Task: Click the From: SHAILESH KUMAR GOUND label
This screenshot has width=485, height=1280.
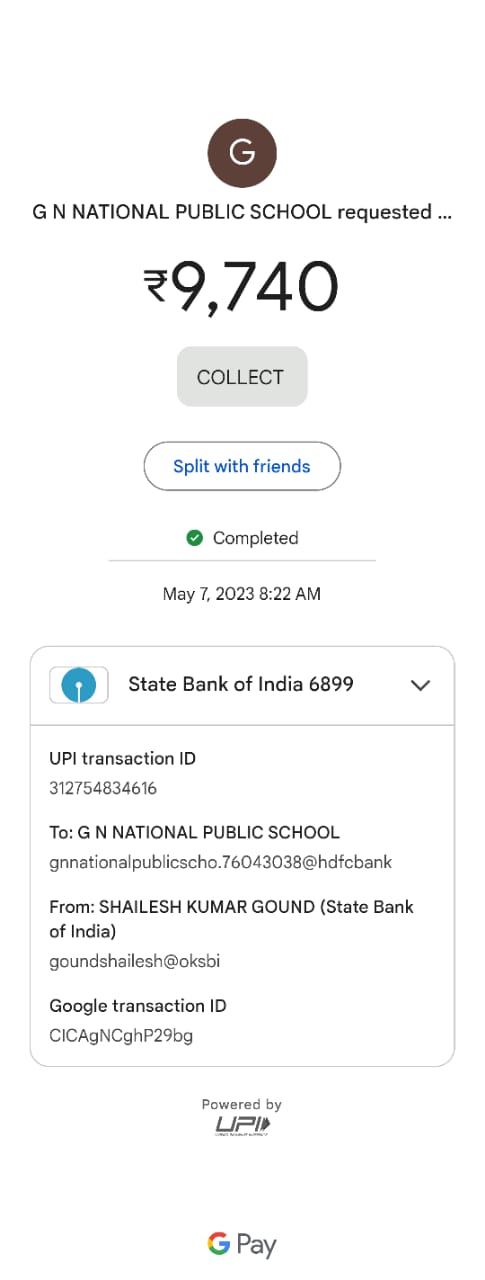Action: pos(231,919)
